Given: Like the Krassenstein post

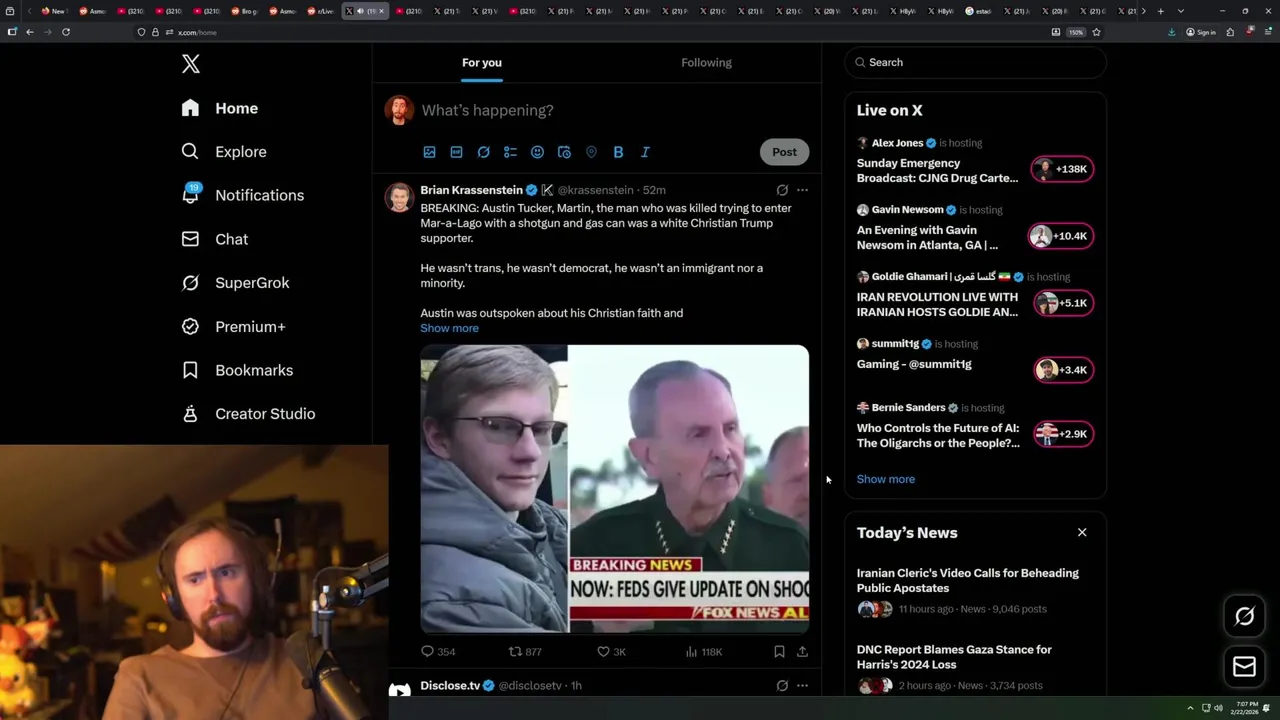Looking at the screenshot, I should point(611,651).
